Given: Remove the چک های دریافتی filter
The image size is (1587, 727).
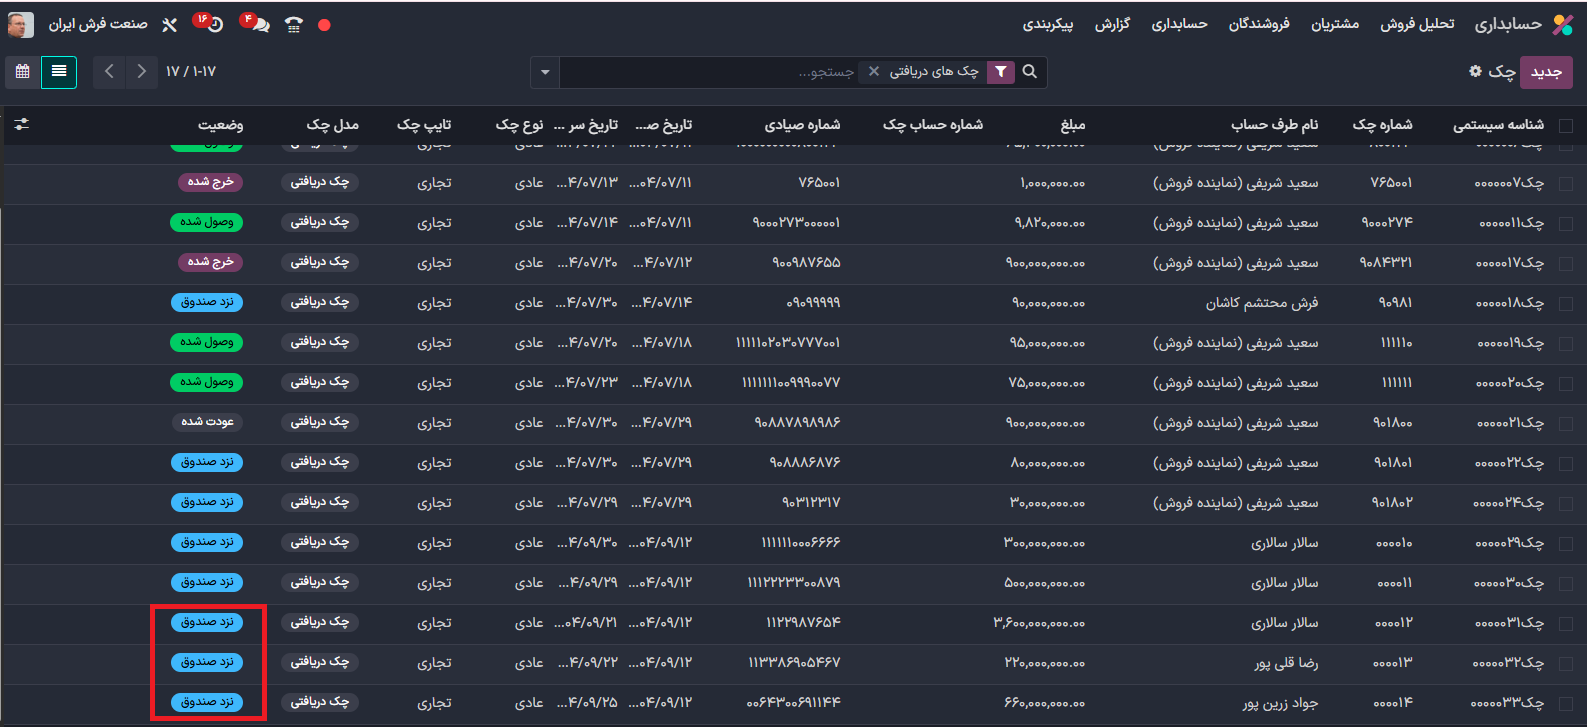Looking at the screenshot, I should 874,71.
